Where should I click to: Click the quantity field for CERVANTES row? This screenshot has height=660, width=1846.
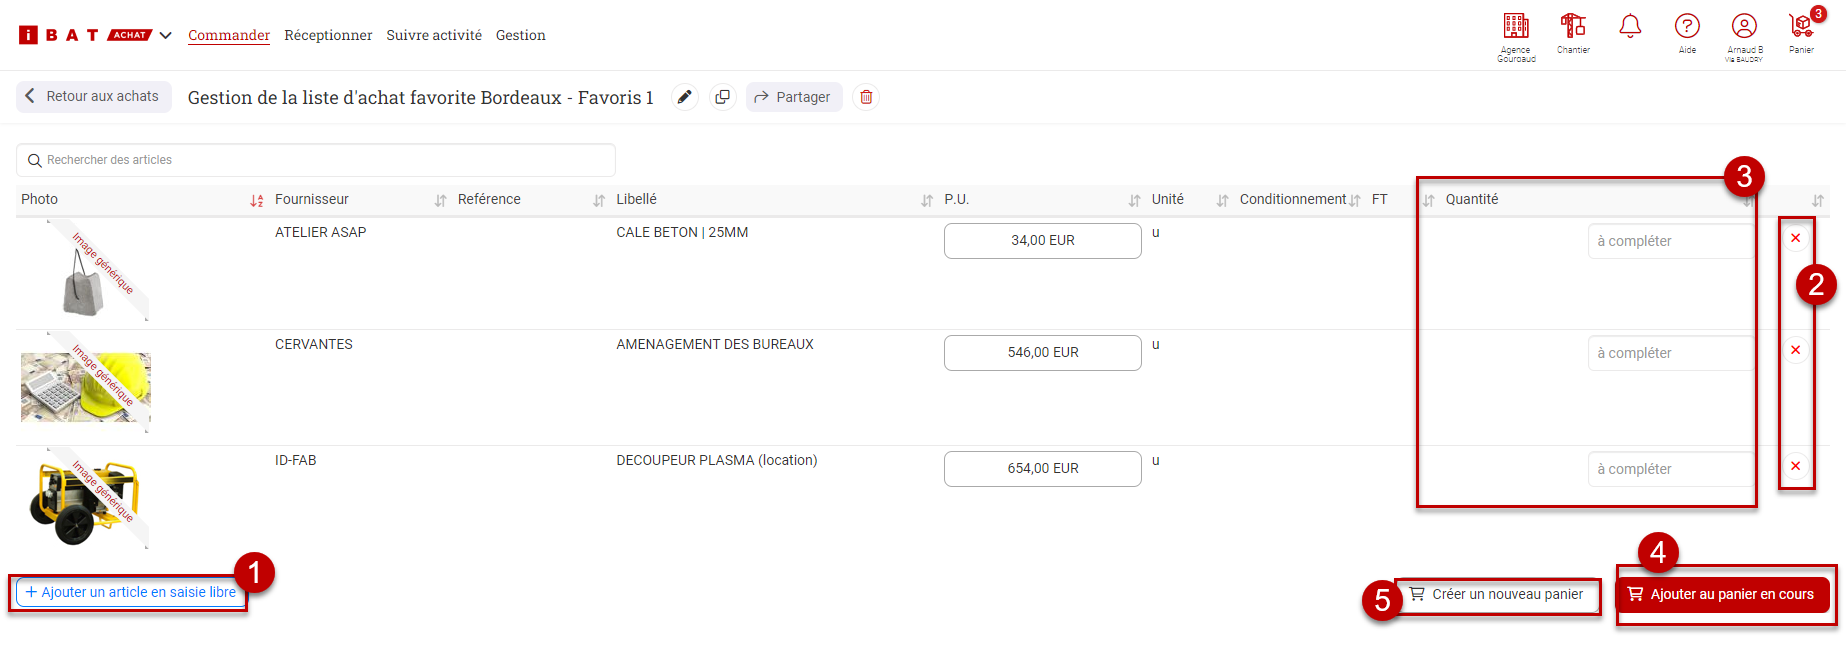point(1669,353)
